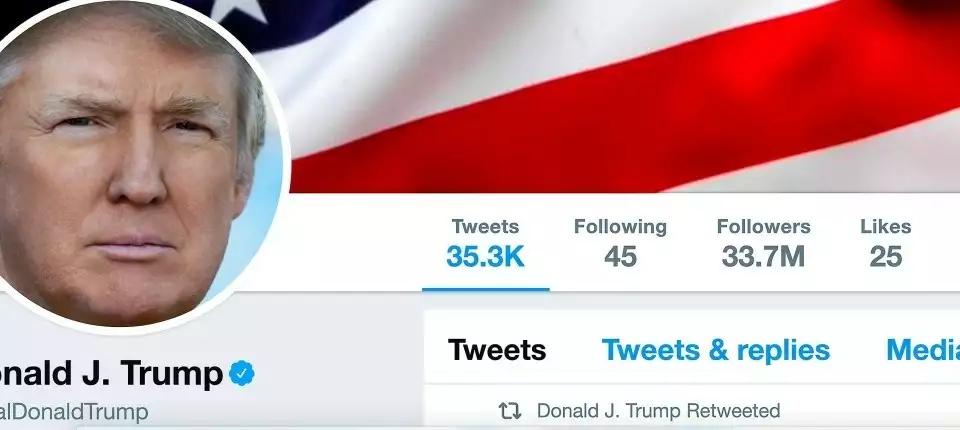Click the 45 following count
The height and width of the screenshot is (430, 960).
click(620, 257)
